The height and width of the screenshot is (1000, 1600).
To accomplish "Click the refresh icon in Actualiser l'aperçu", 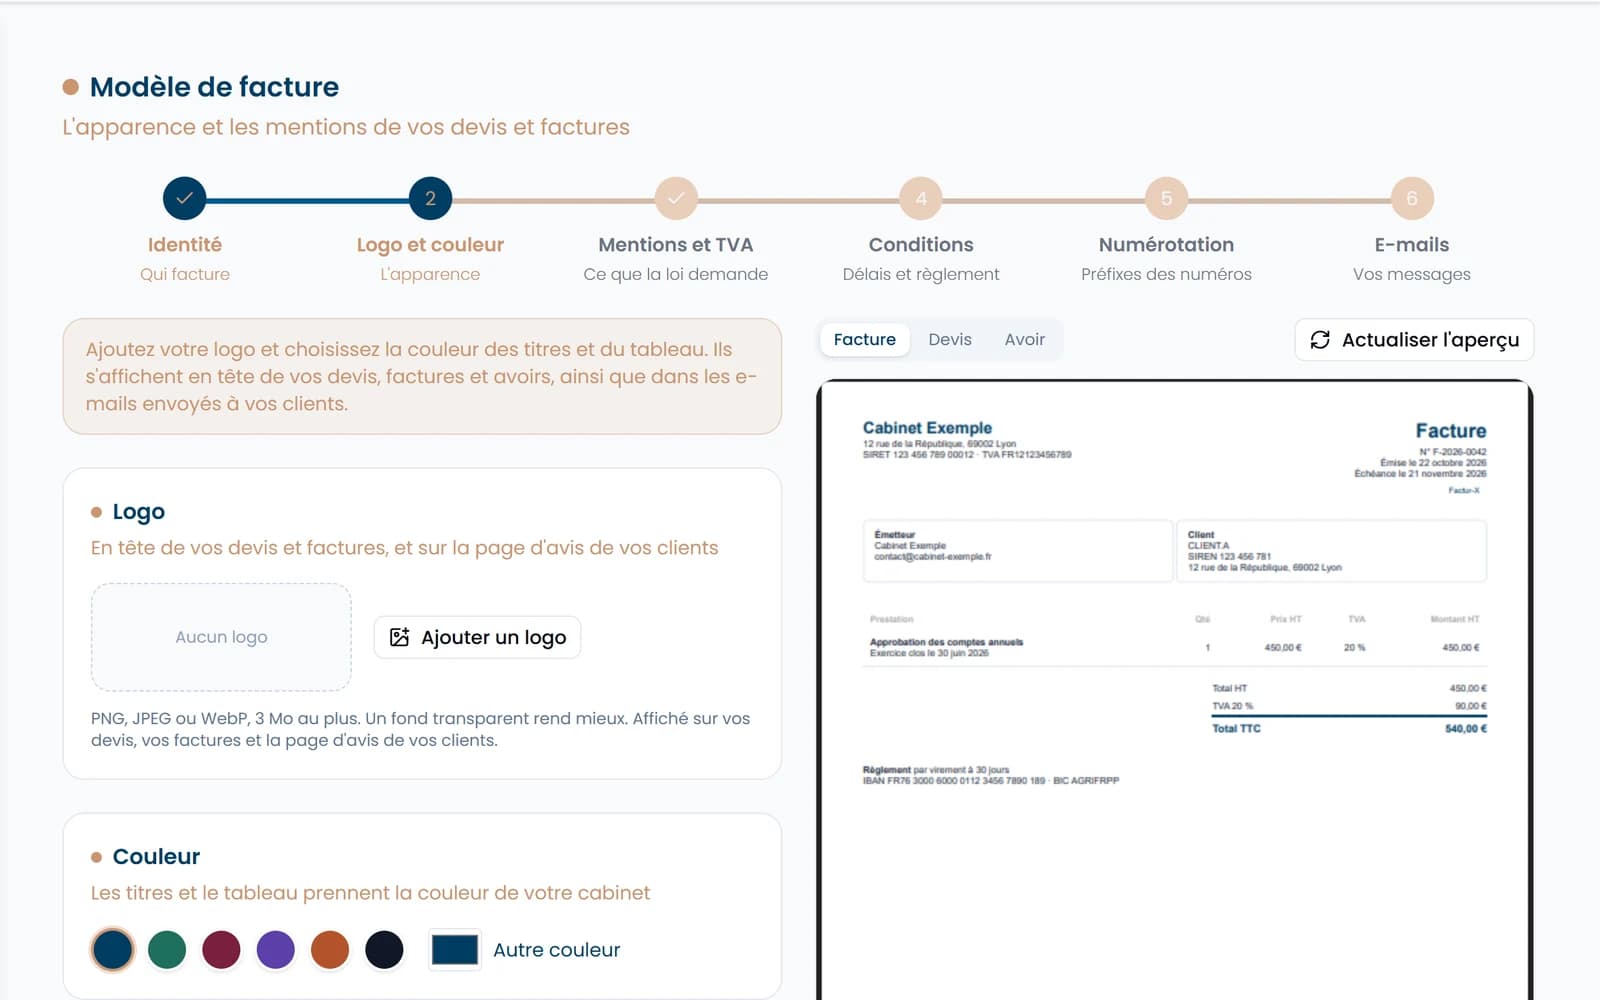I will coord(1320,340).
